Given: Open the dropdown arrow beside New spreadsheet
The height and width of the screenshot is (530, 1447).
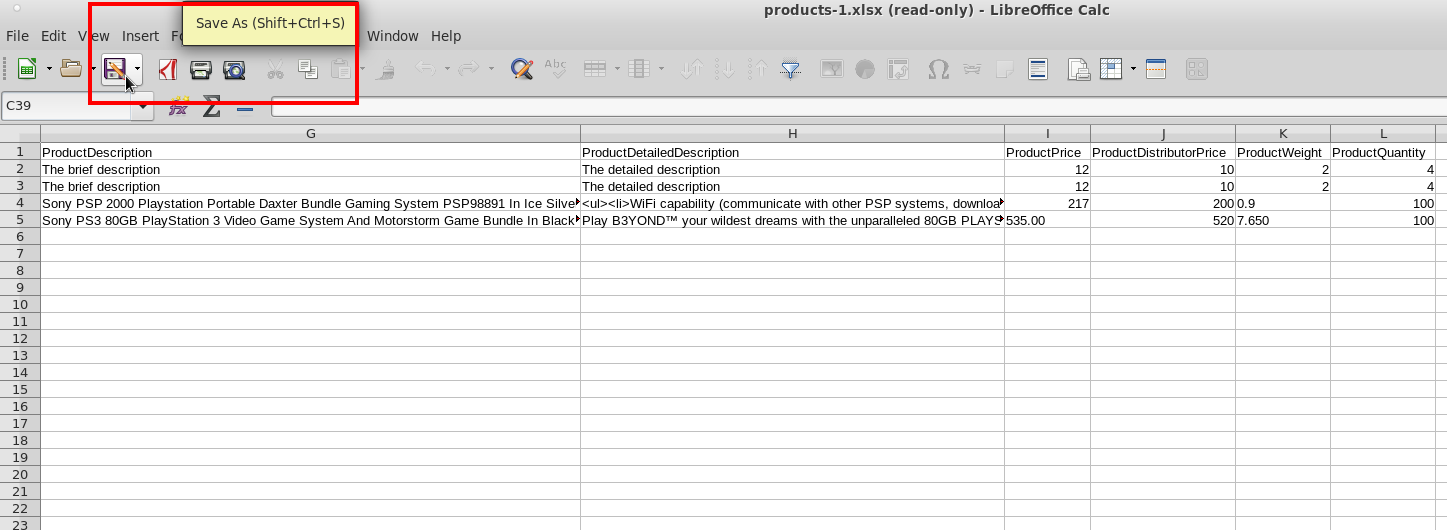Looking at the screenshot, I should pyautogui.click(x=49, y=69).
